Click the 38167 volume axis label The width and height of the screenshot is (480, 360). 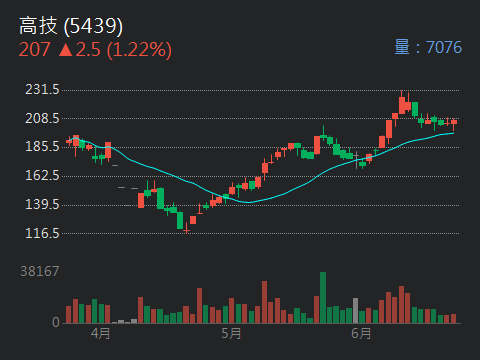pos(40,271)
